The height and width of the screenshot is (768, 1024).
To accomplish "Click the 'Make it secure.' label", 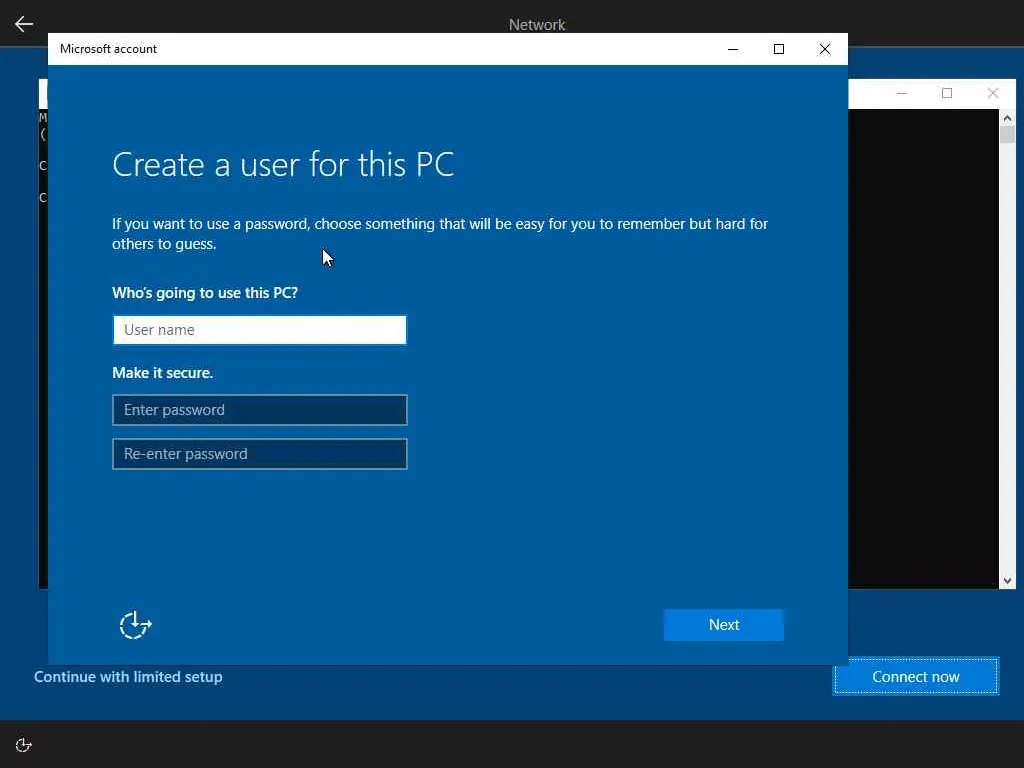I will tap(163, 373).
